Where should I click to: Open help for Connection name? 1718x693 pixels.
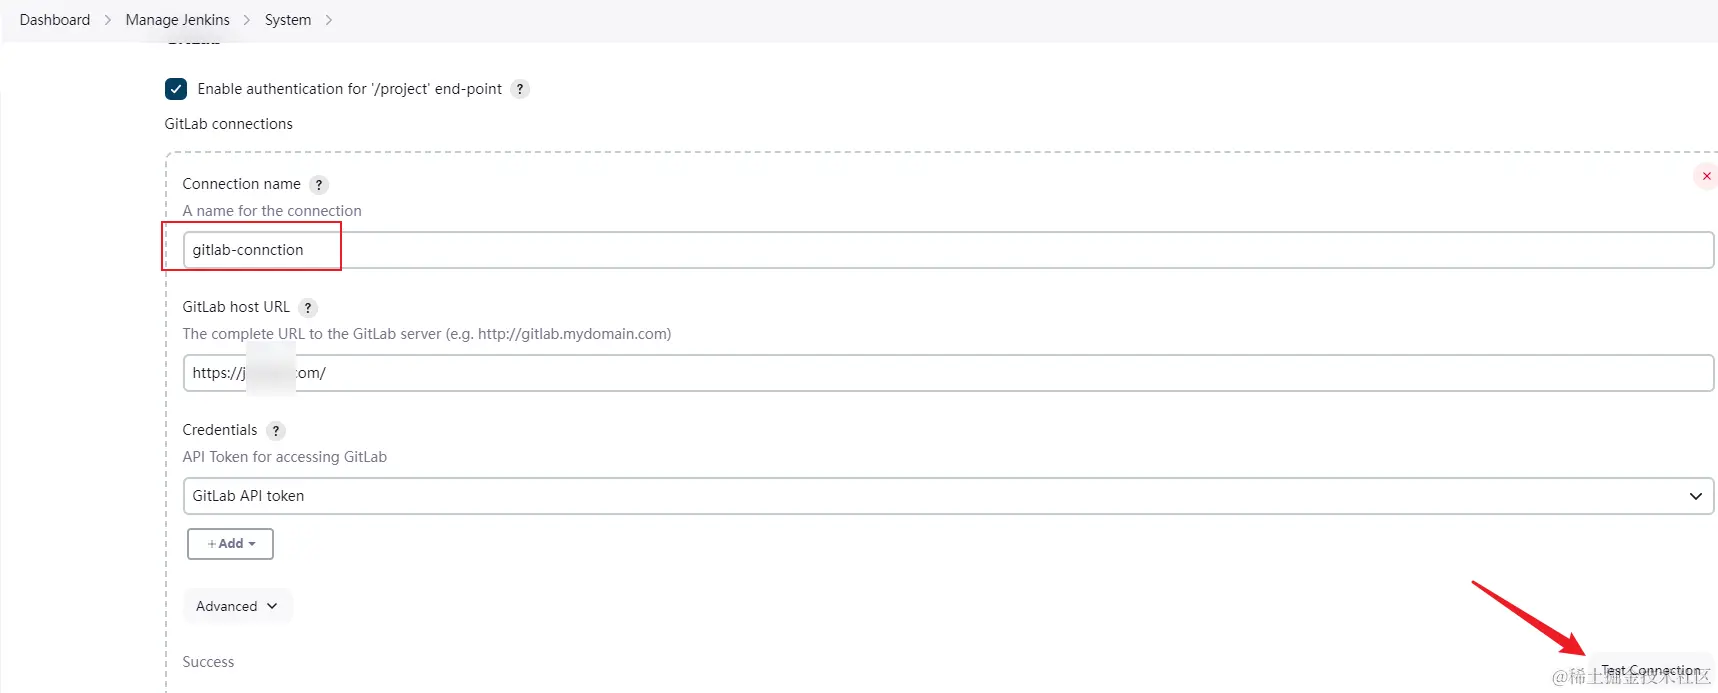click(319, 185)
